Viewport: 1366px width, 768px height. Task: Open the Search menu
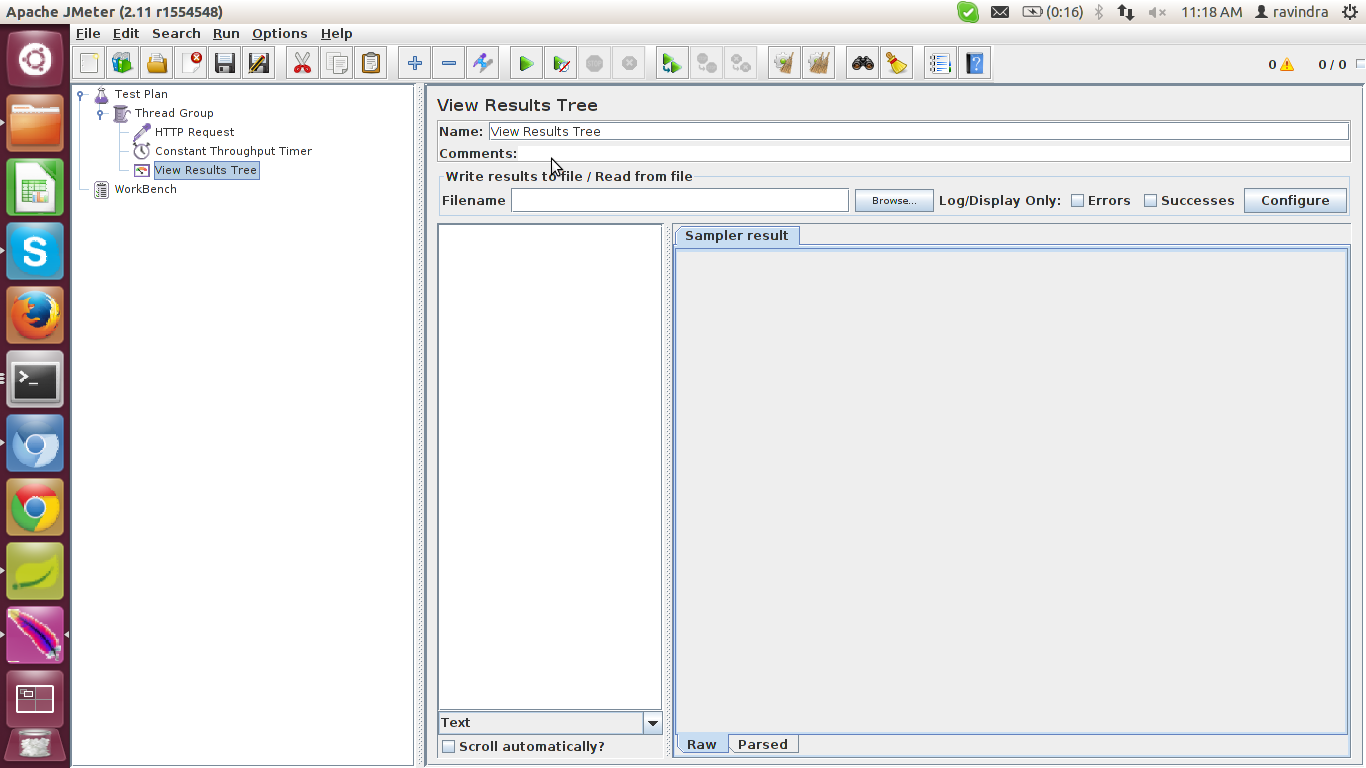[176, 34]
